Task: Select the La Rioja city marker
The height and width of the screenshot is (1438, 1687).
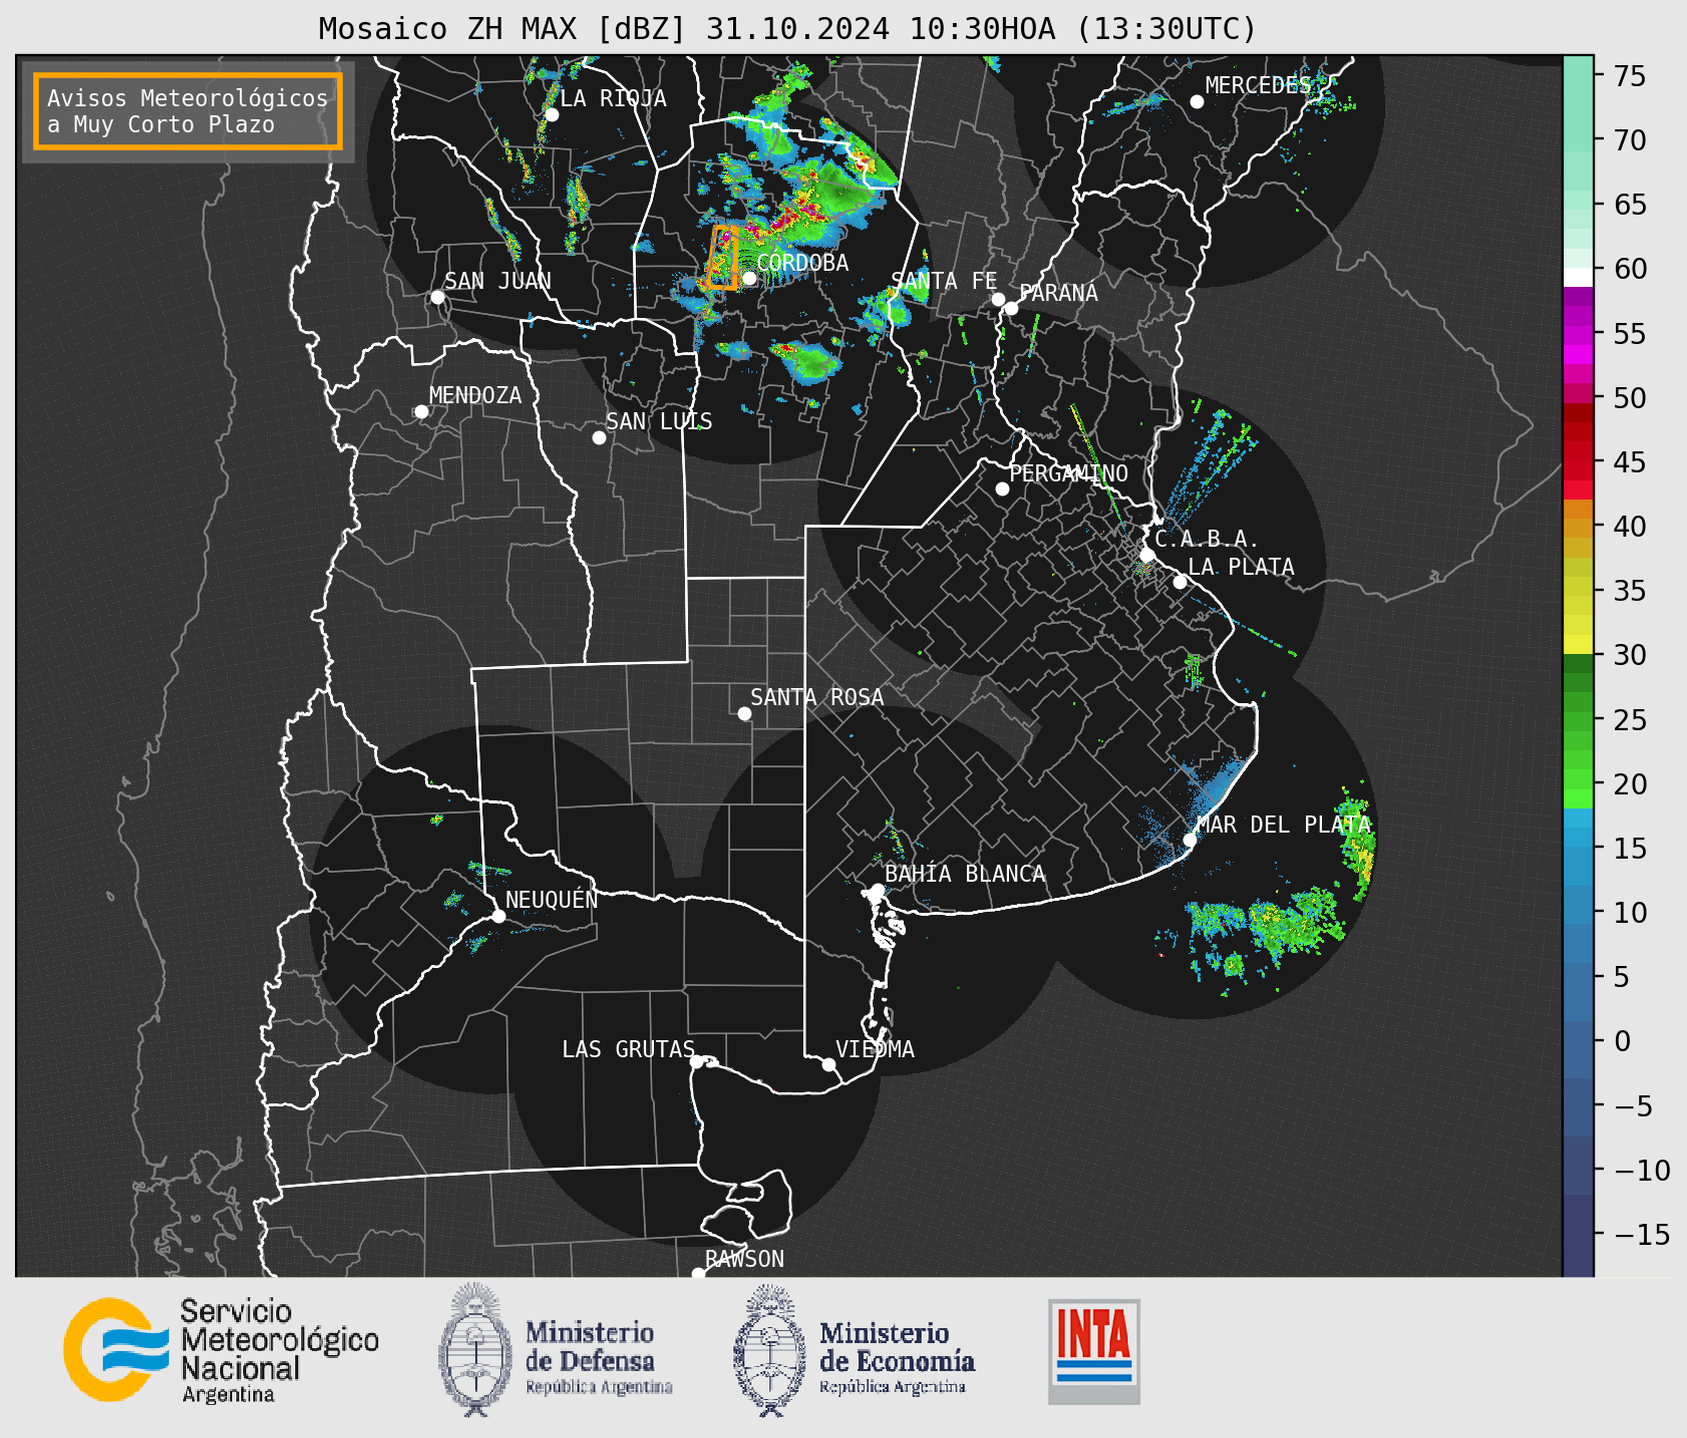Action: 552,115
